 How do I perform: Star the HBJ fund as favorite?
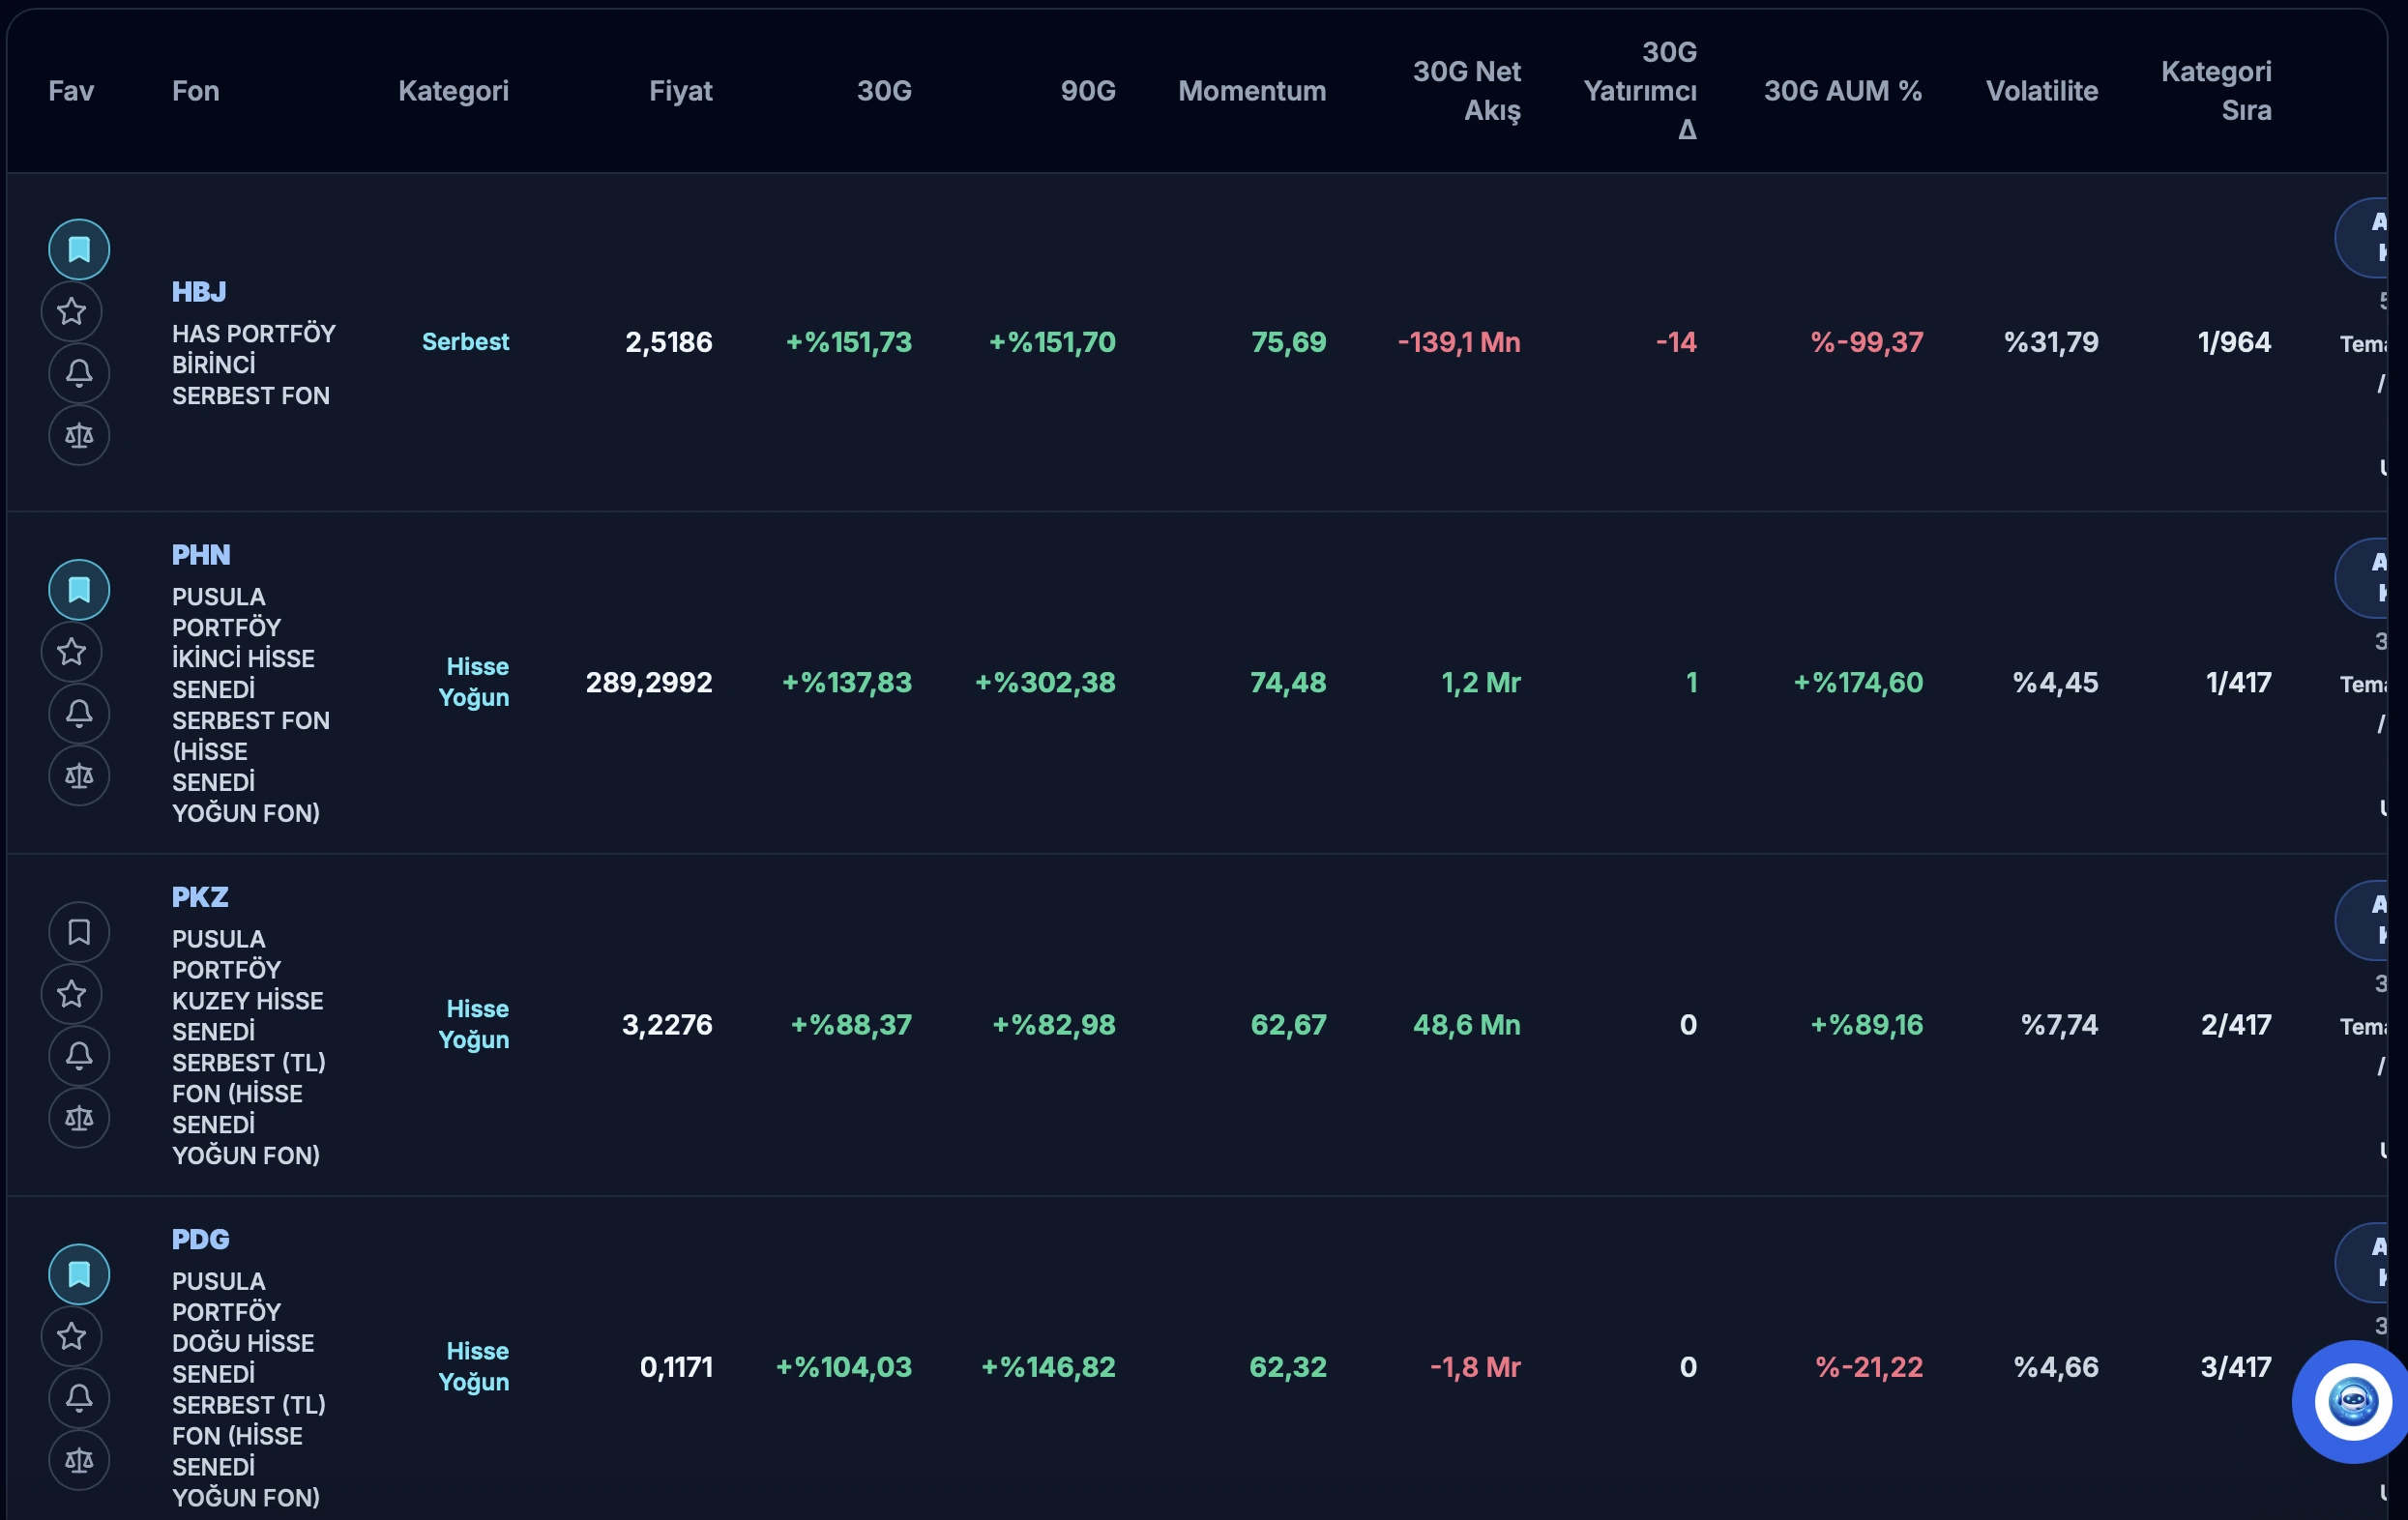click(x=71, y=311)
